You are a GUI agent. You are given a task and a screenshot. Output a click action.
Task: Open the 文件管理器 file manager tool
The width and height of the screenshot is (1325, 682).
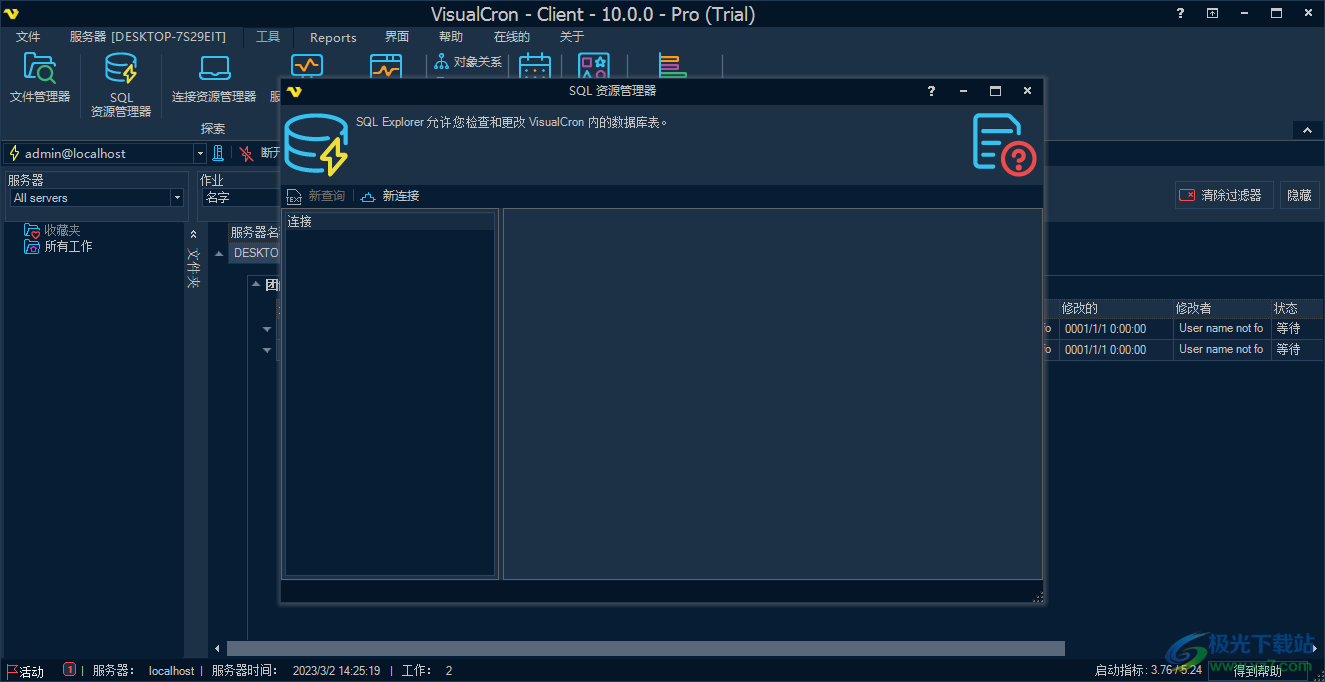coord(40,78)
